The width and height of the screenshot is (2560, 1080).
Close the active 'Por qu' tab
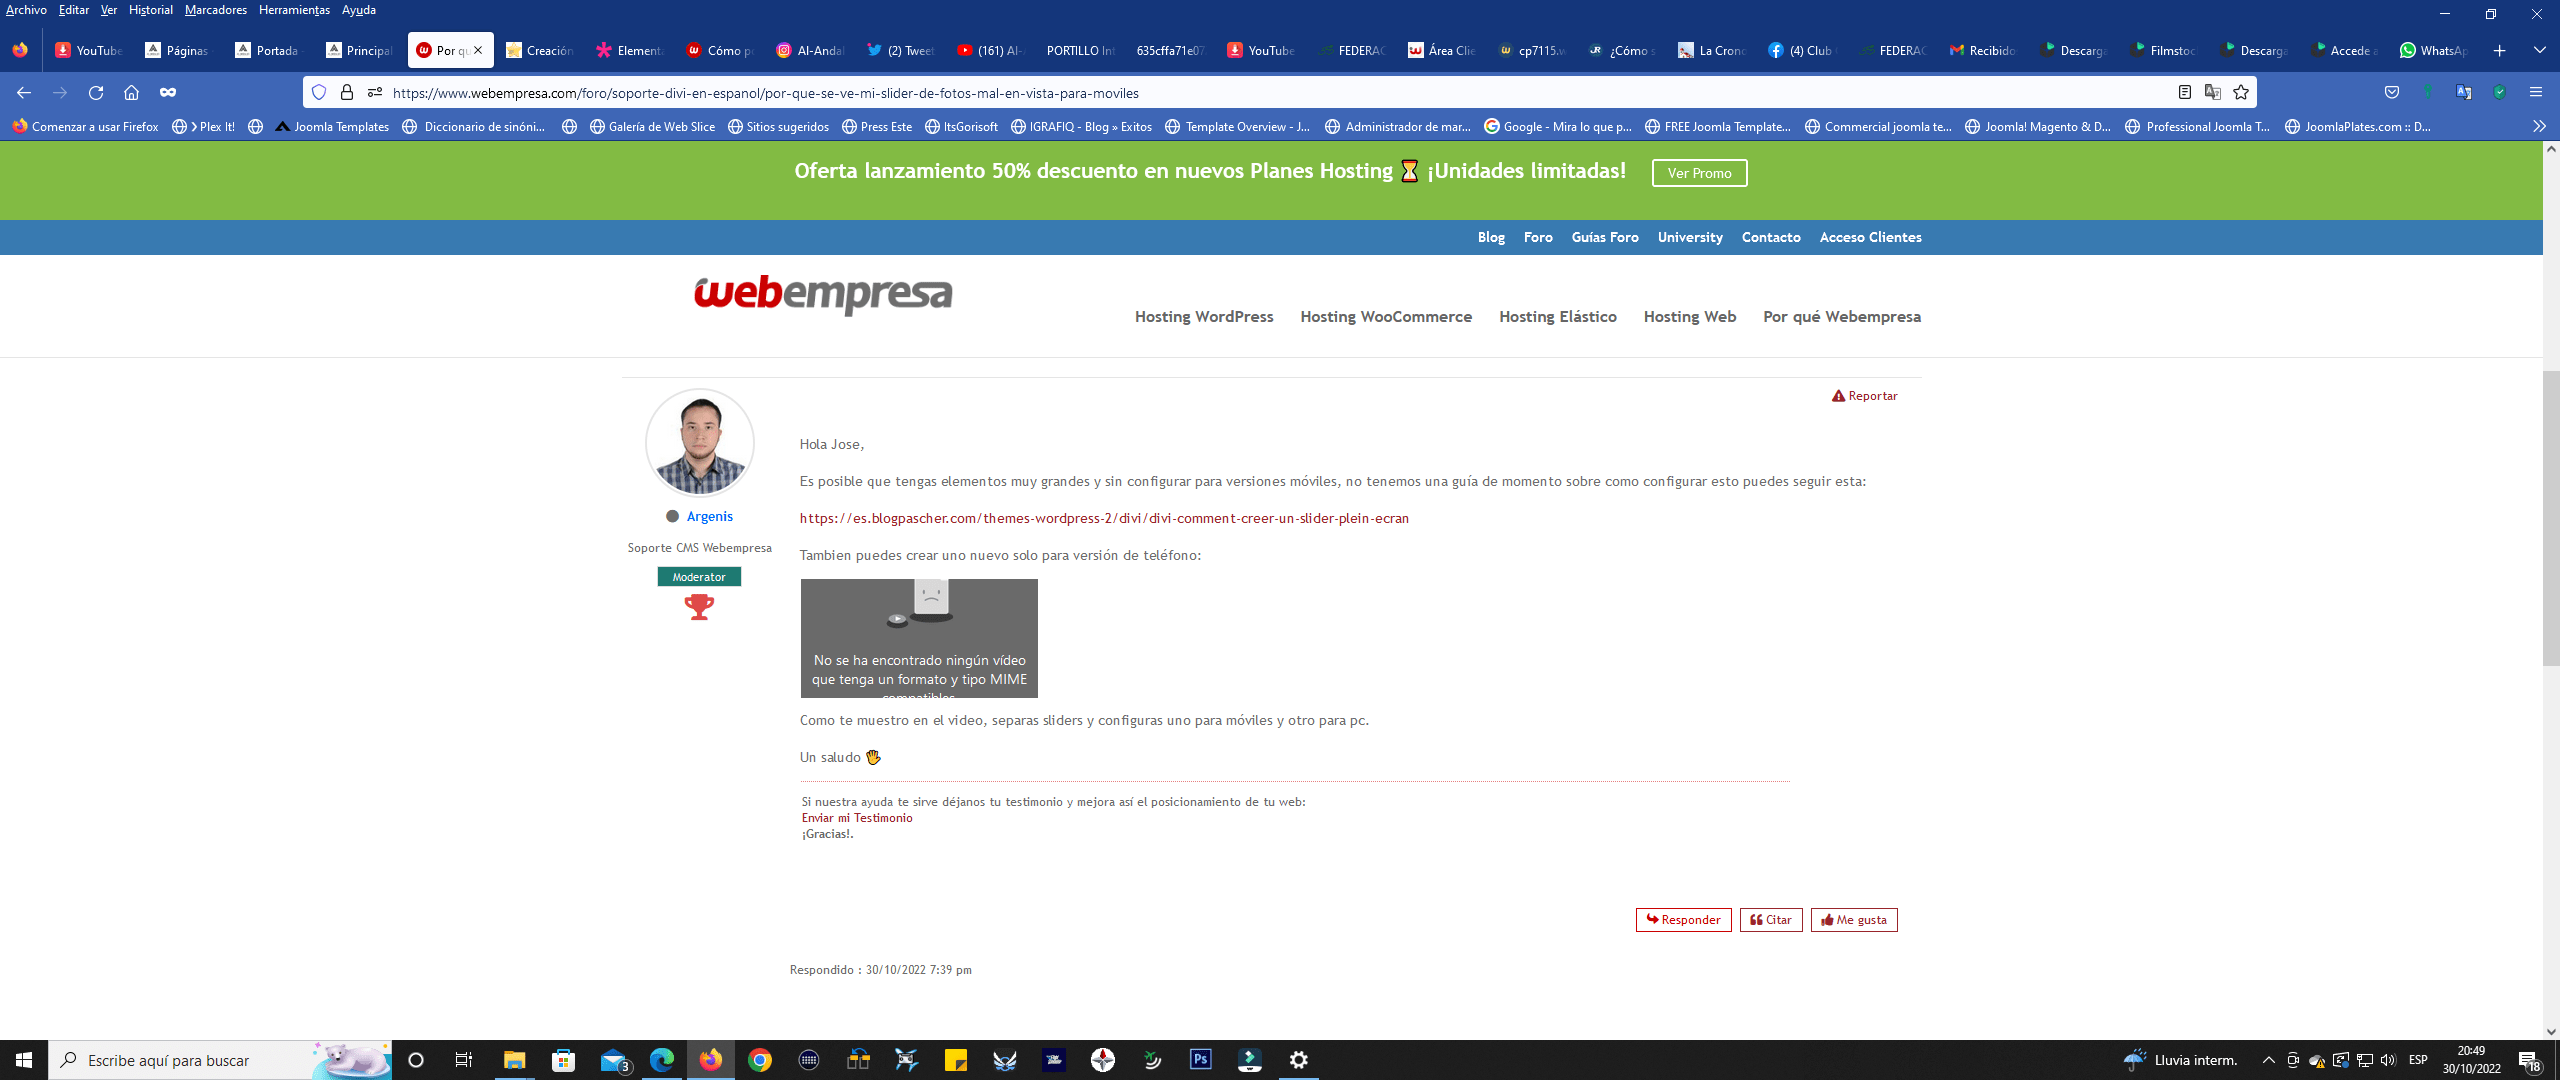[x=478, y=50]
